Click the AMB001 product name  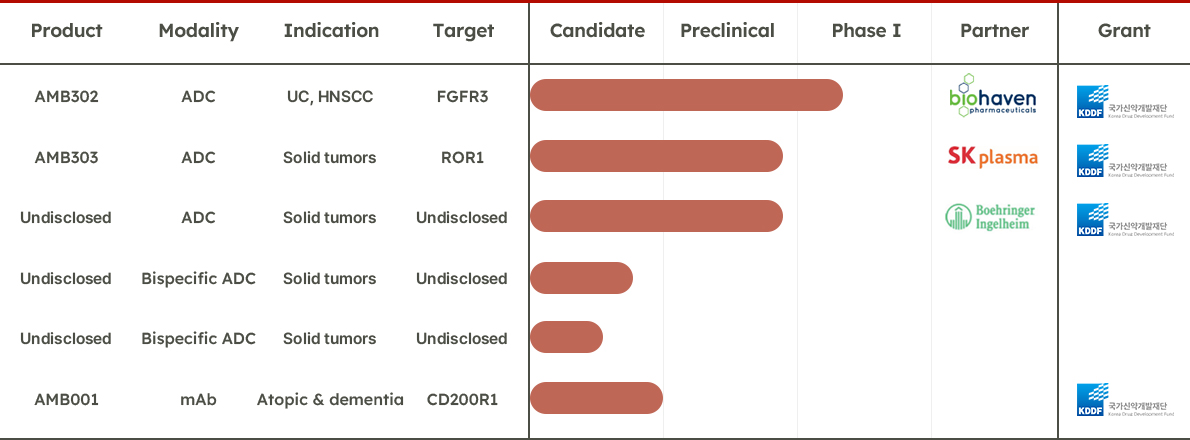coord(66,399)
